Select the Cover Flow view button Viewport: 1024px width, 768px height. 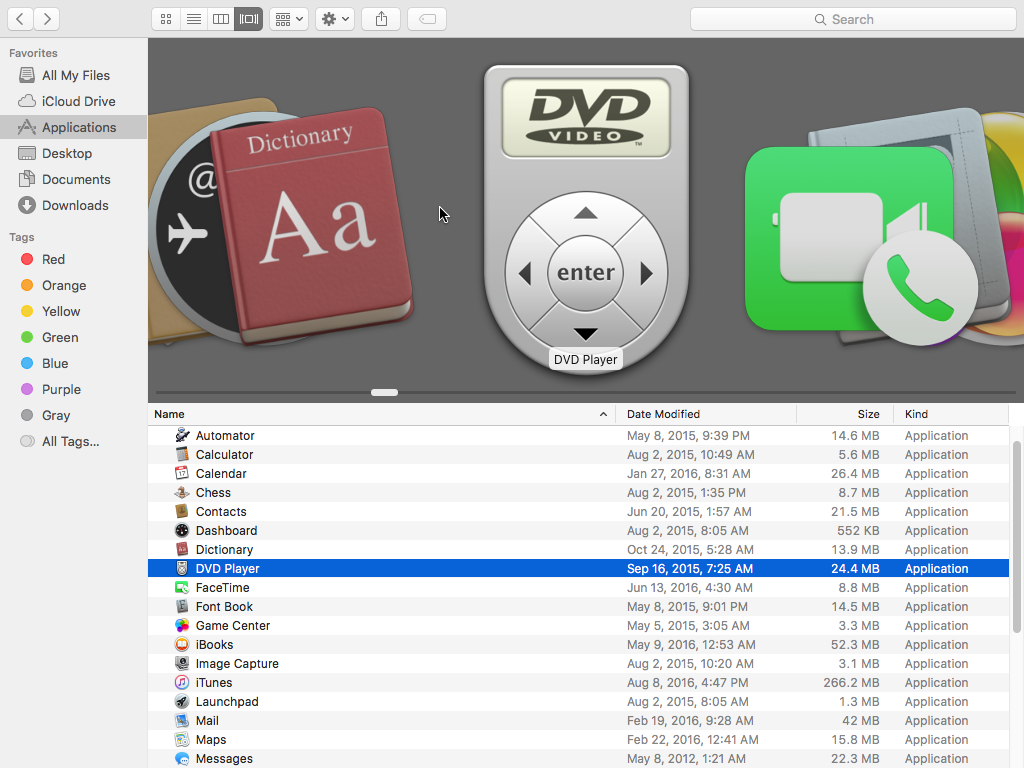click(x=249, y=19)
